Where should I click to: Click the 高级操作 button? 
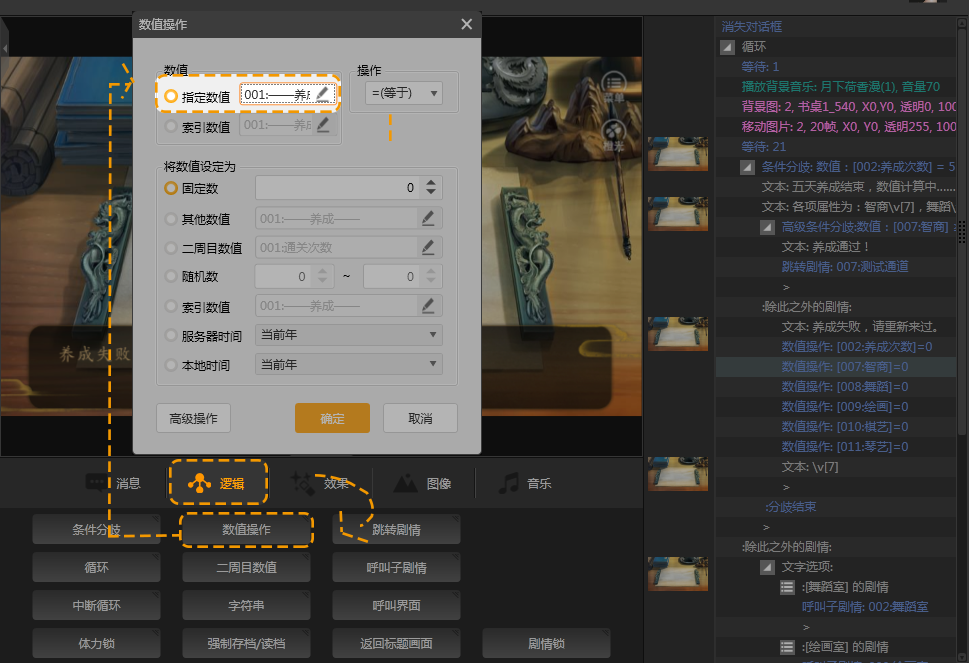pyautogui.click(x=194, y=418)
